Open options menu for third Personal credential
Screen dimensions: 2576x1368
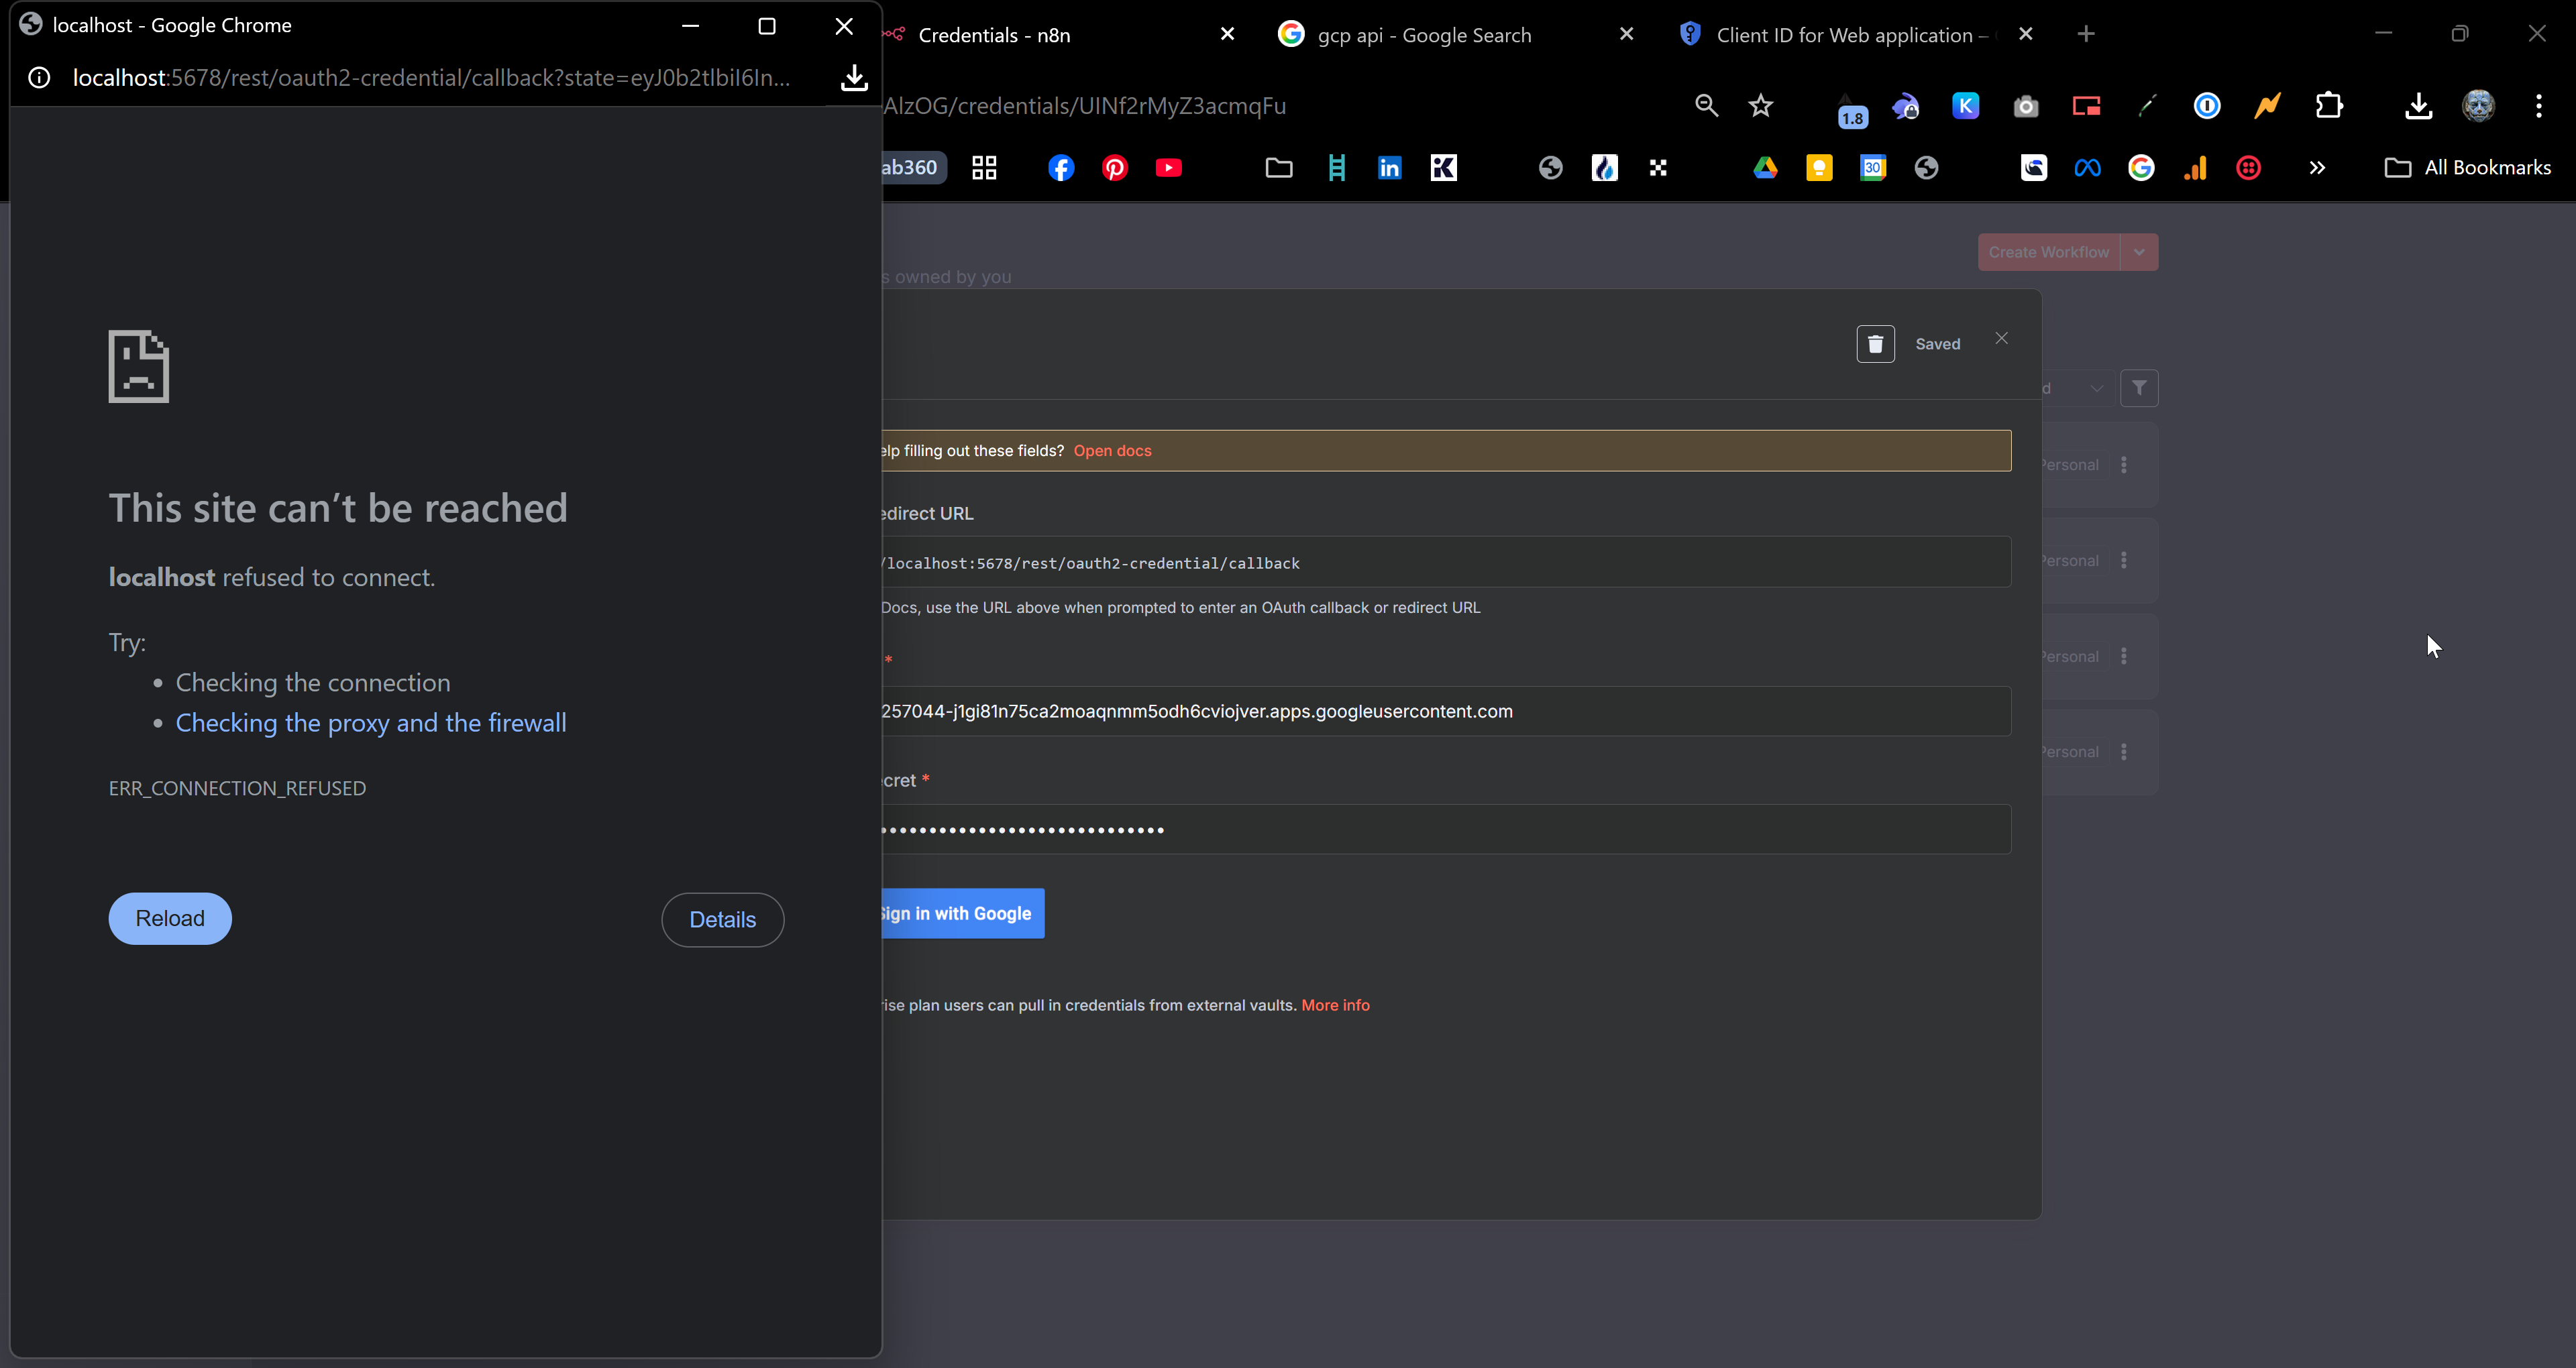tap(2124, 656)
